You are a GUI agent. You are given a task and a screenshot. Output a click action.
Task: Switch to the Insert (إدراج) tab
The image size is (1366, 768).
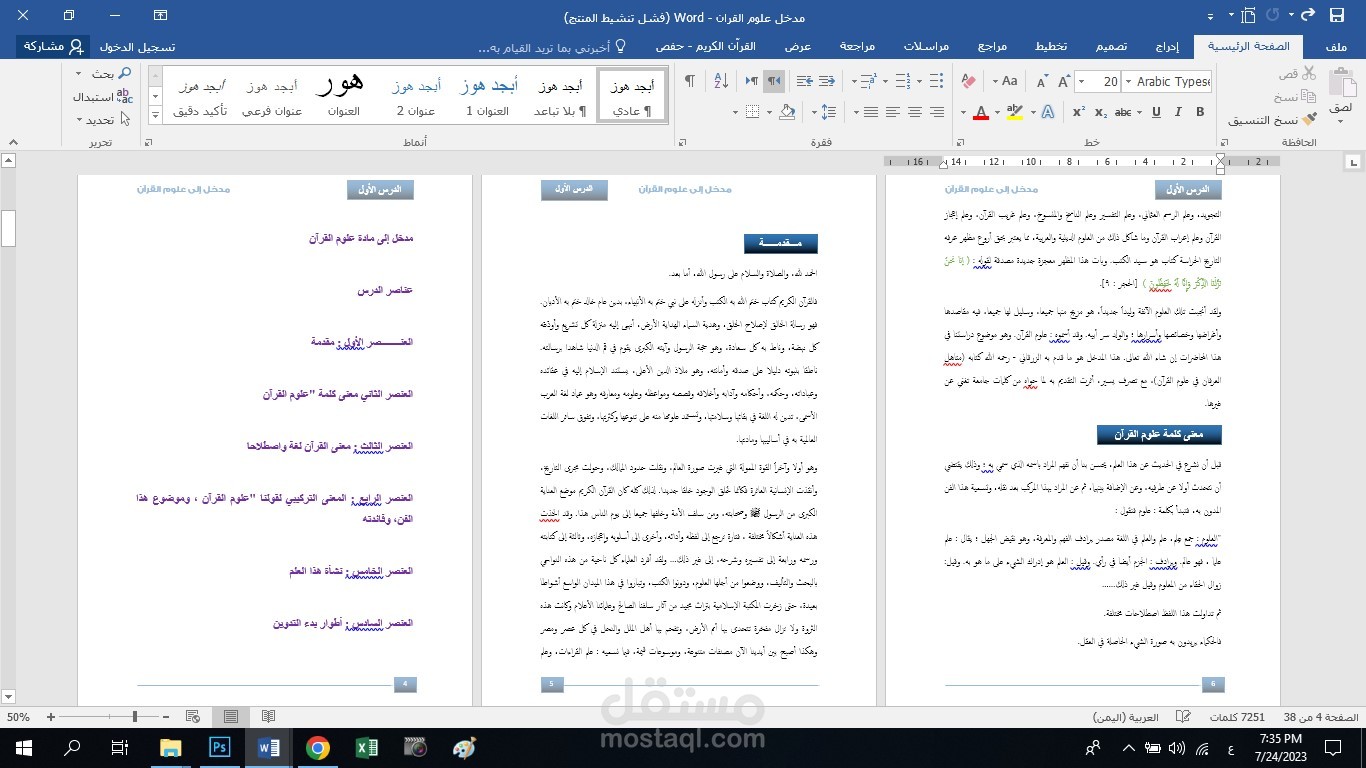point(1167,47)
